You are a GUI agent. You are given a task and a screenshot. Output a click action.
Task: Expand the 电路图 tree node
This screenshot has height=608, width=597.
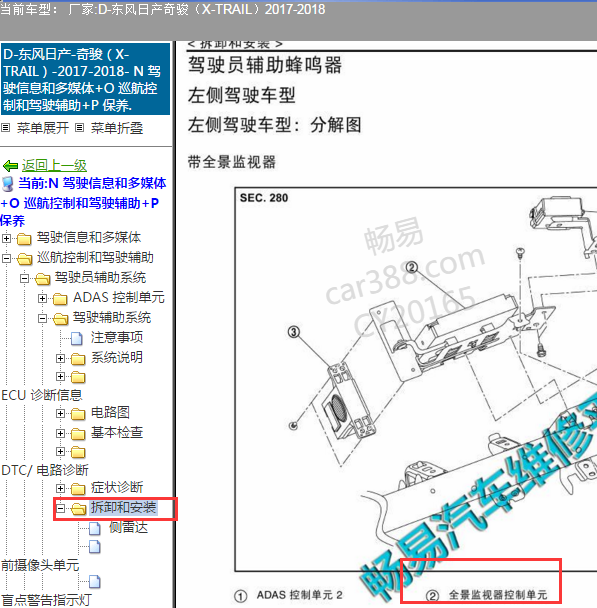pyautogui.click(x=60, y=413)
